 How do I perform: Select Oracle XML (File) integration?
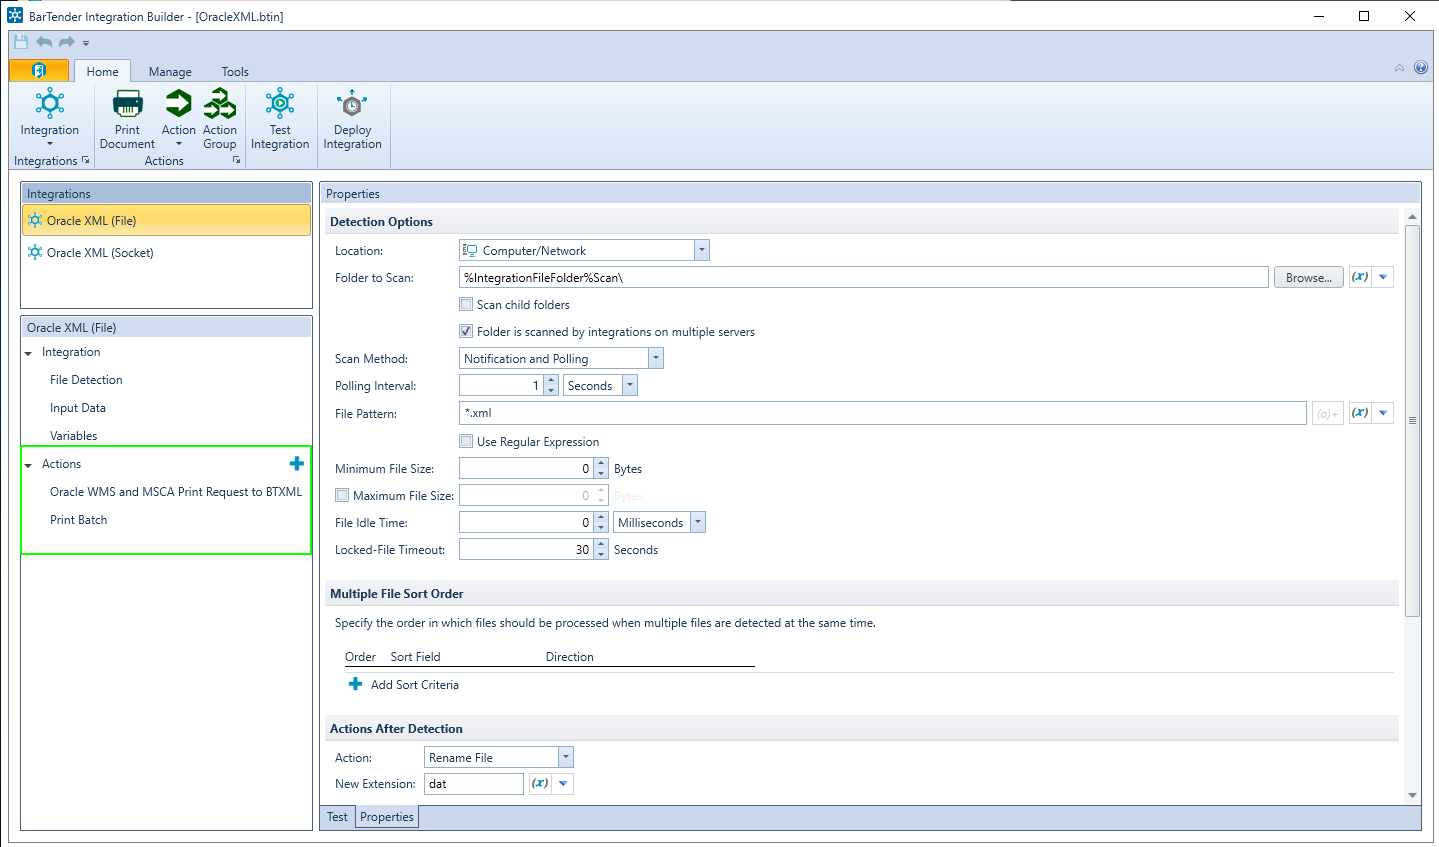pos(167,220)
